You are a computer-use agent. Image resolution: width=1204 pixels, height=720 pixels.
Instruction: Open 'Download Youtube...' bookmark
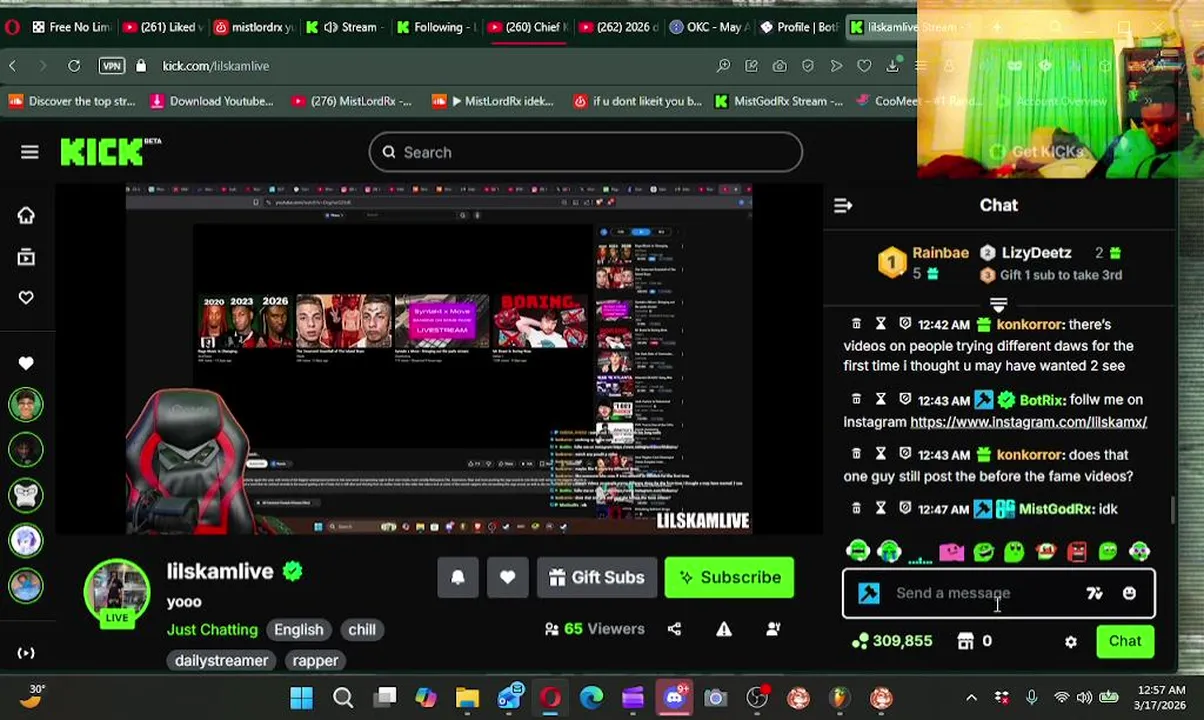(210, 101)
